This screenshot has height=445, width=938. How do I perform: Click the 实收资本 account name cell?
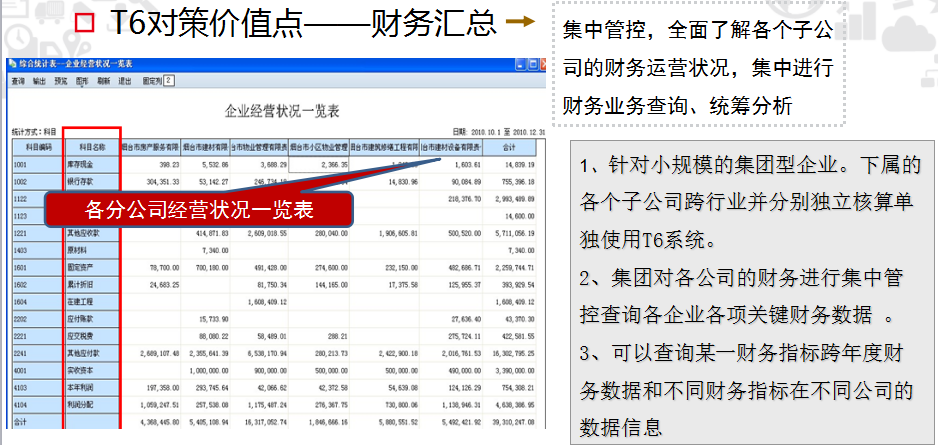pos(92,371)
